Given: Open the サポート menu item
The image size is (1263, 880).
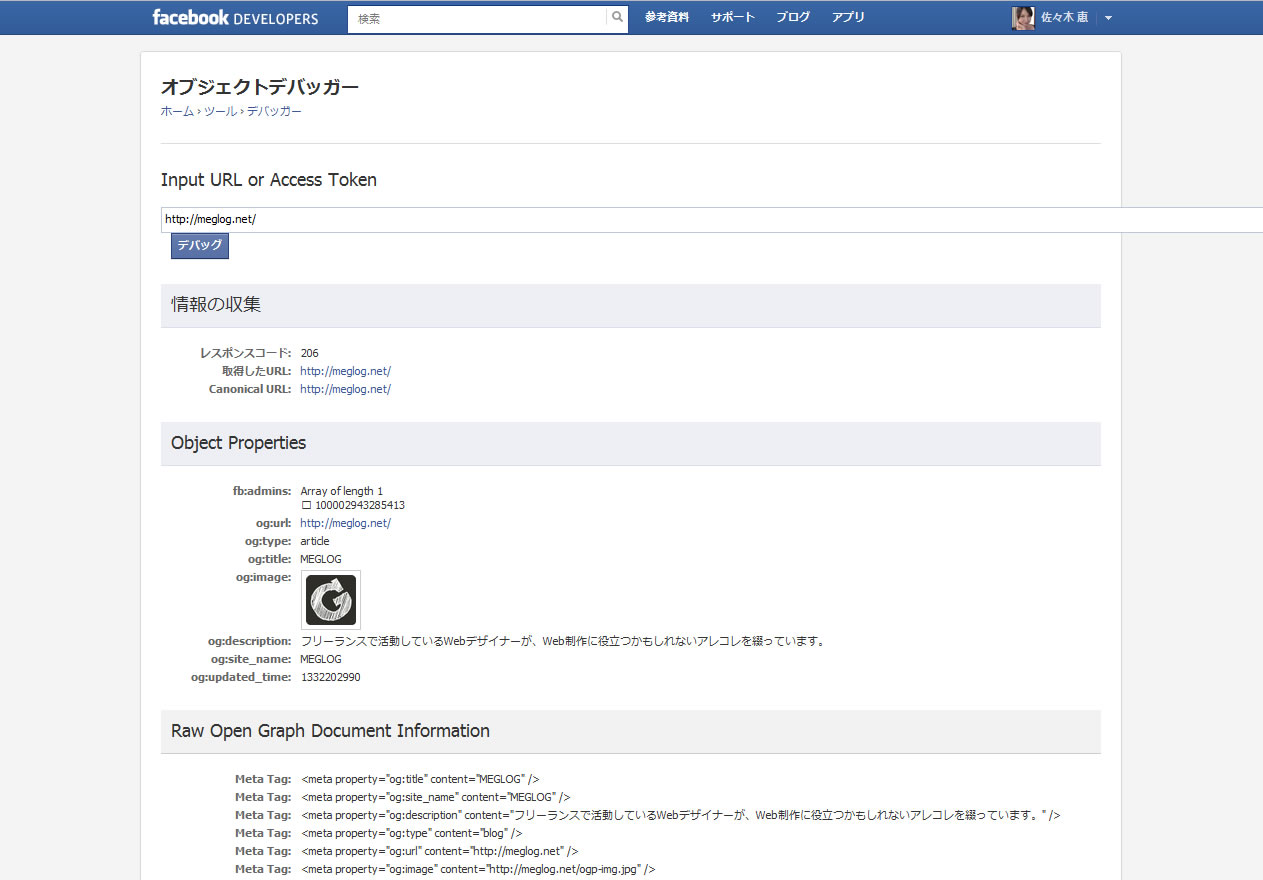Looking at the screenshot, I should 731,17.
